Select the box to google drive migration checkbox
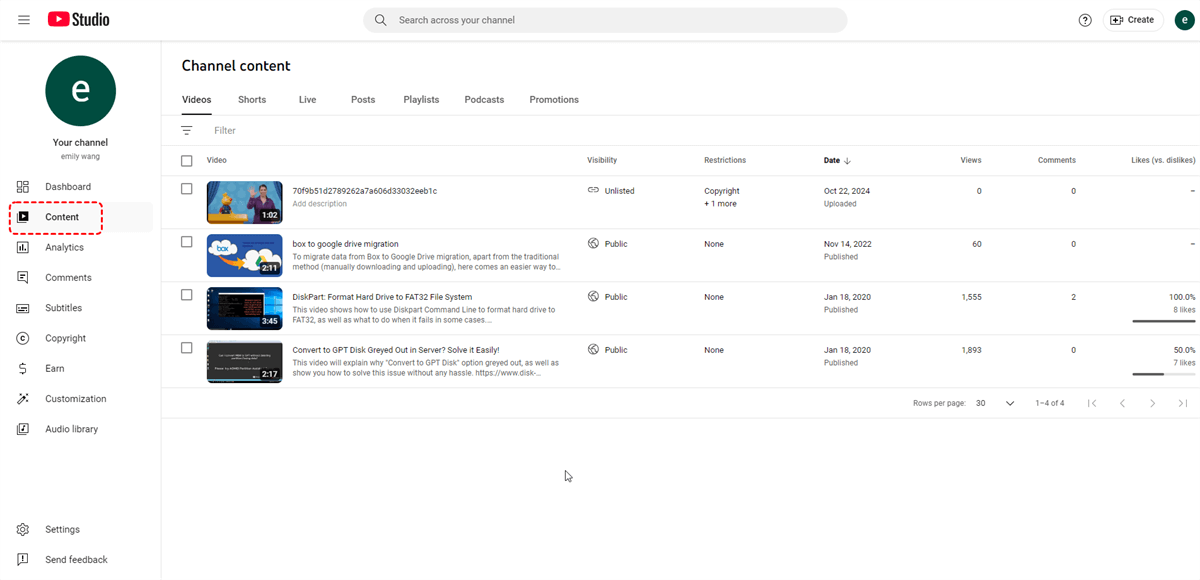 [x=187, y=242]
